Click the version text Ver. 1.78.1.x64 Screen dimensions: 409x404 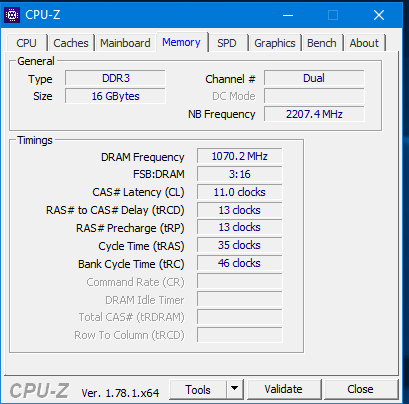pyautogui.click(x=120, y=393)
